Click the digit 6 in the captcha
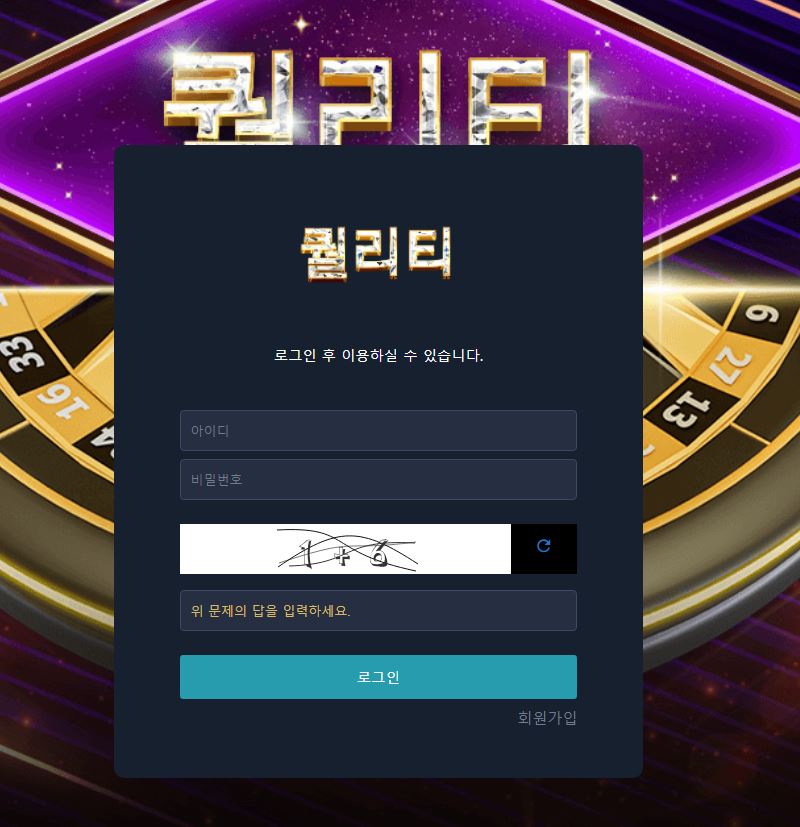The height and width of the screenshot is (827, 800). 378,552
